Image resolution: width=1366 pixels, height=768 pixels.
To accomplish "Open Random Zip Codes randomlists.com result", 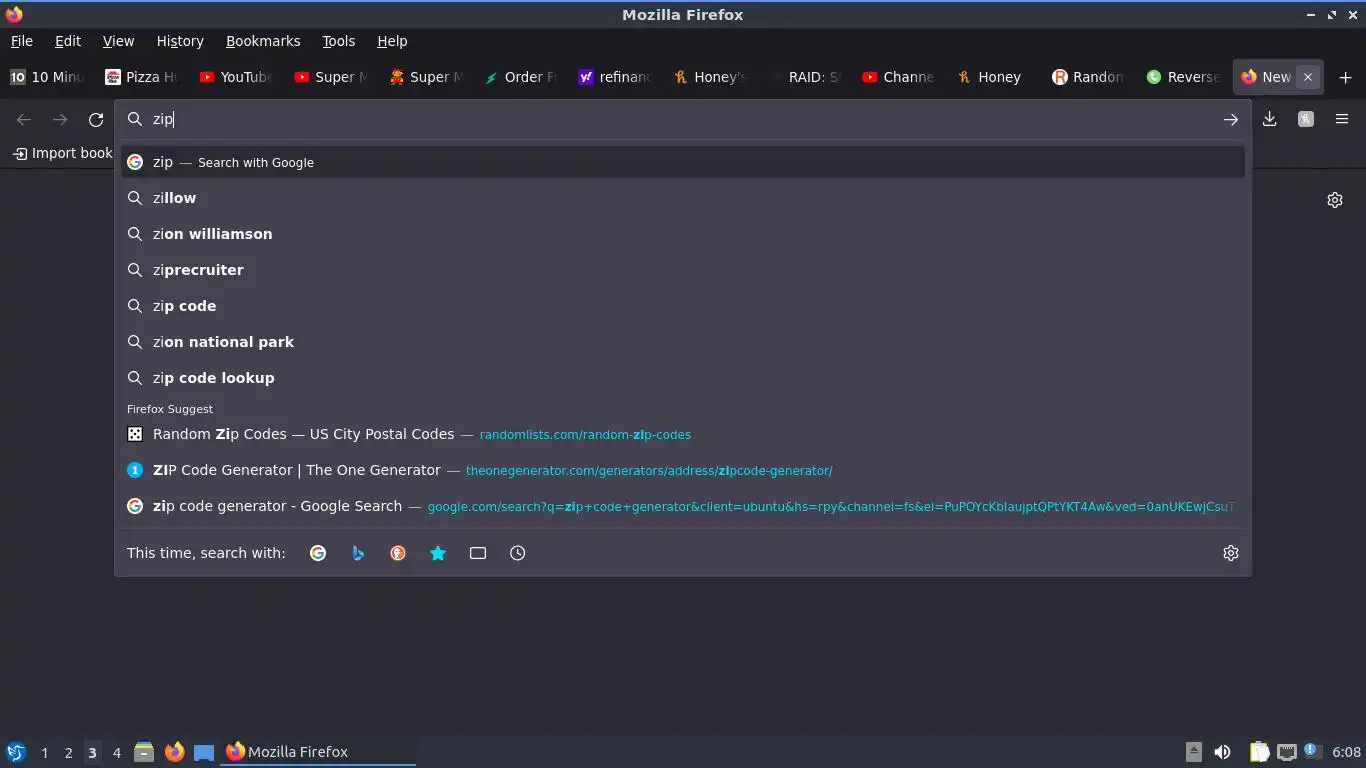I will 683,434.
